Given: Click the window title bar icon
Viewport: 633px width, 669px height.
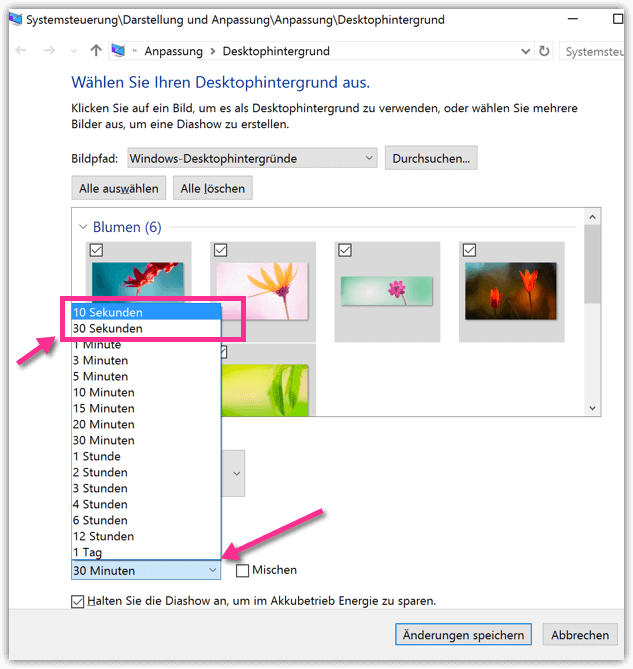Looking at the screenshot, I should point(16,20).
